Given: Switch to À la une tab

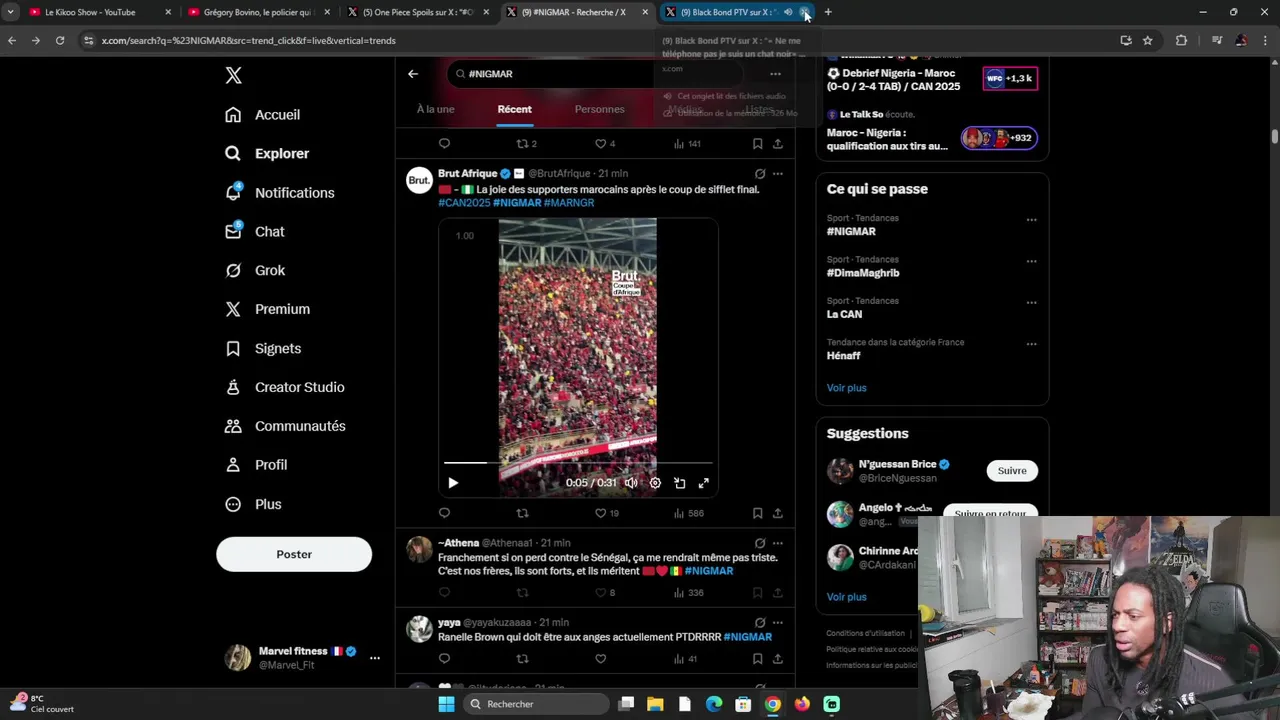Looking at the screenshot, I should [435, 109].
